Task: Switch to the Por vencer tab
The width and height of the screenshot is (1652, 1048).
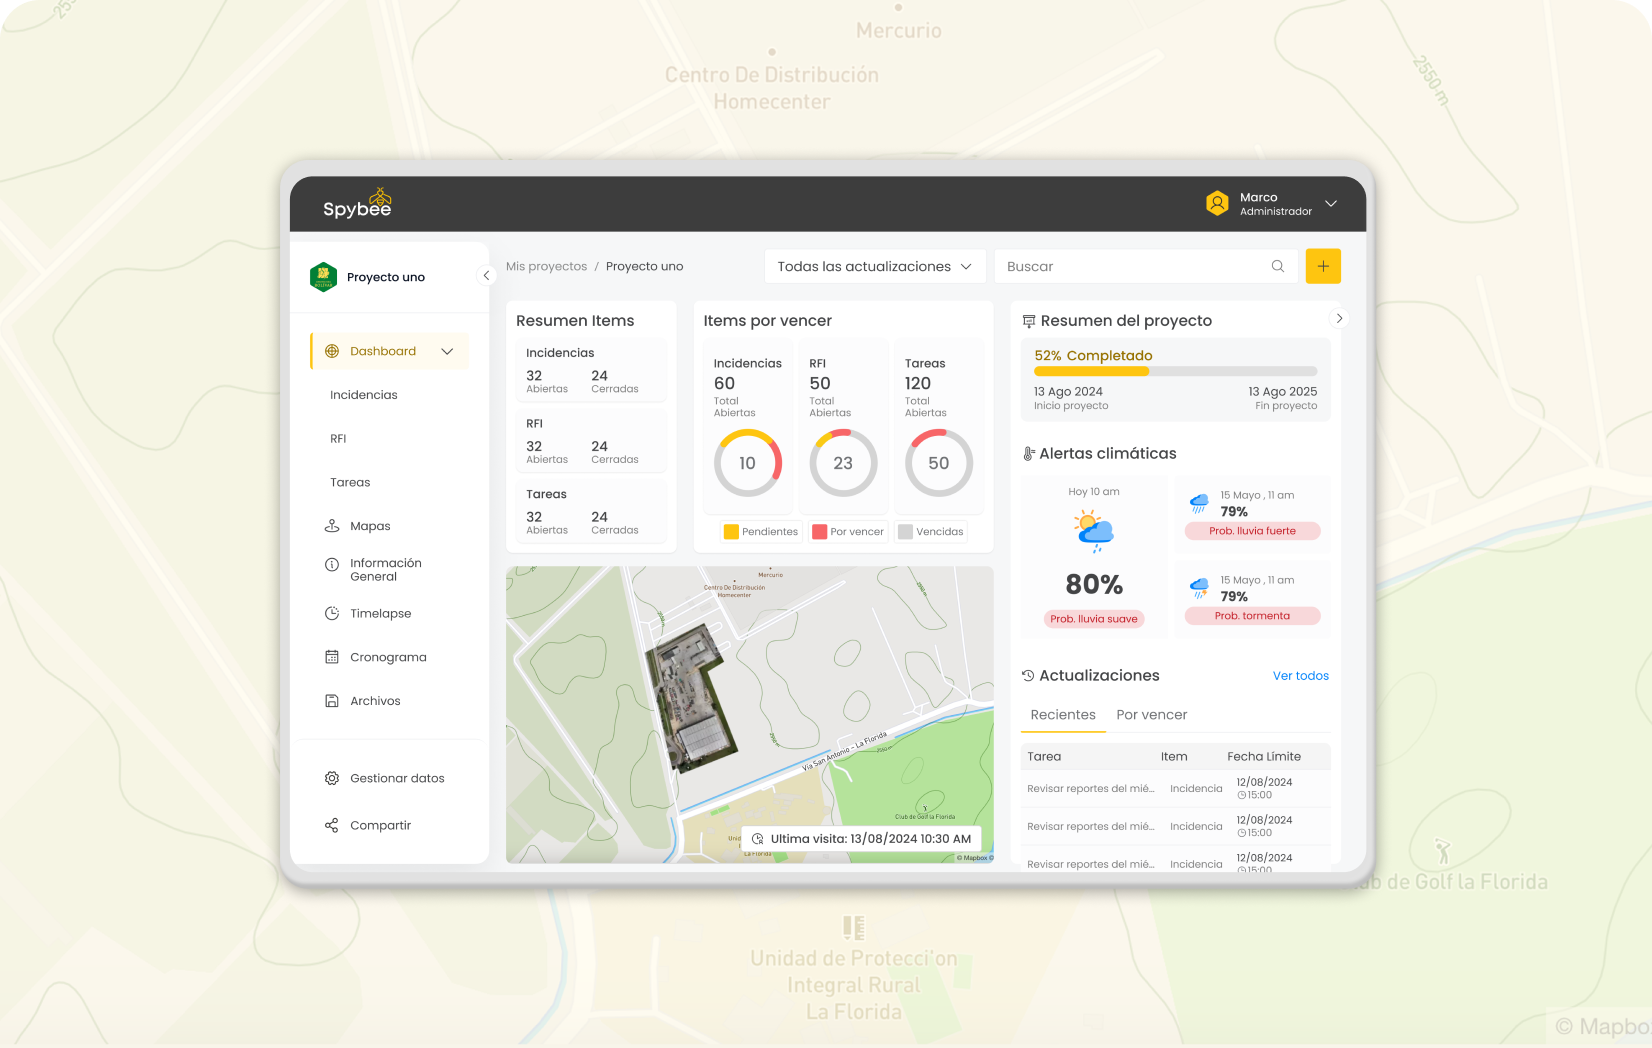Action: [1151, 715]
